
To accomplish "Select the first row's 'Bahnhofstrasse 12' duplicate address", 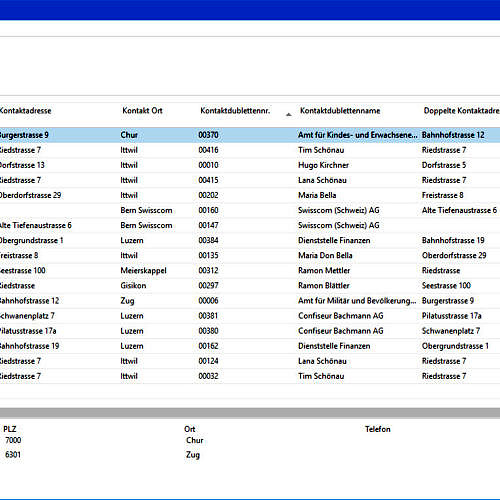I will point(453,135).
